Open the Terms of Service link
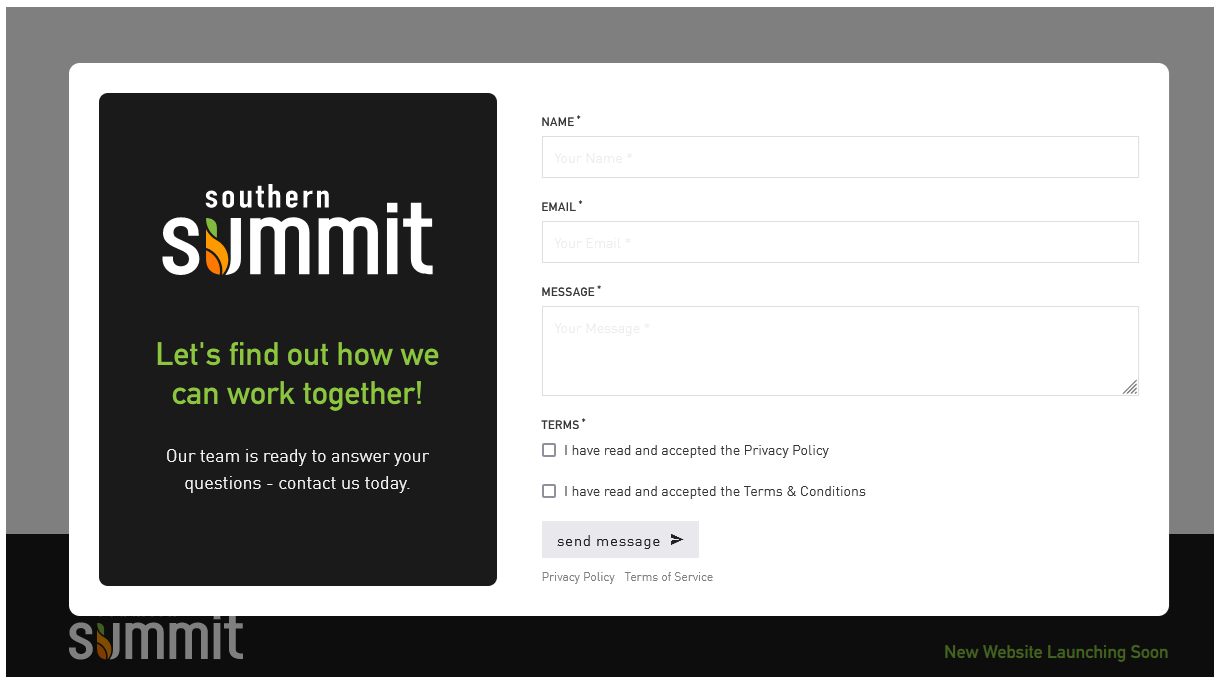 click(668, 577)
